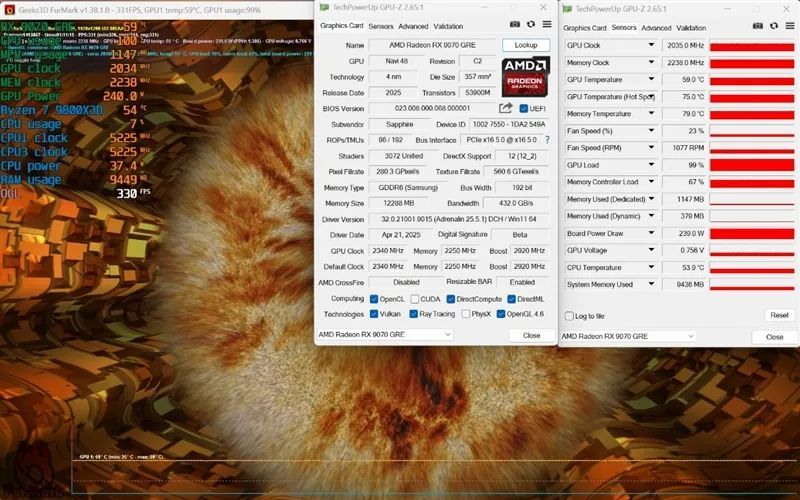The image size is (800, 500).
Task: Click the camera icon in Sensors window
Action: click(x=758, y=26)
